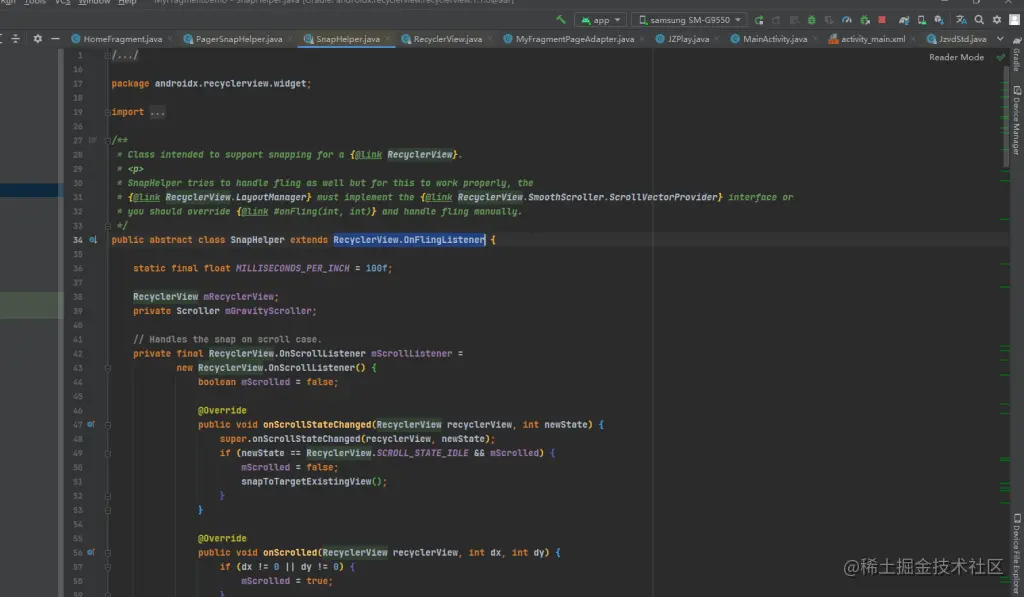
Task: Open the SDK Manager icon
Action: click(939, 20)
